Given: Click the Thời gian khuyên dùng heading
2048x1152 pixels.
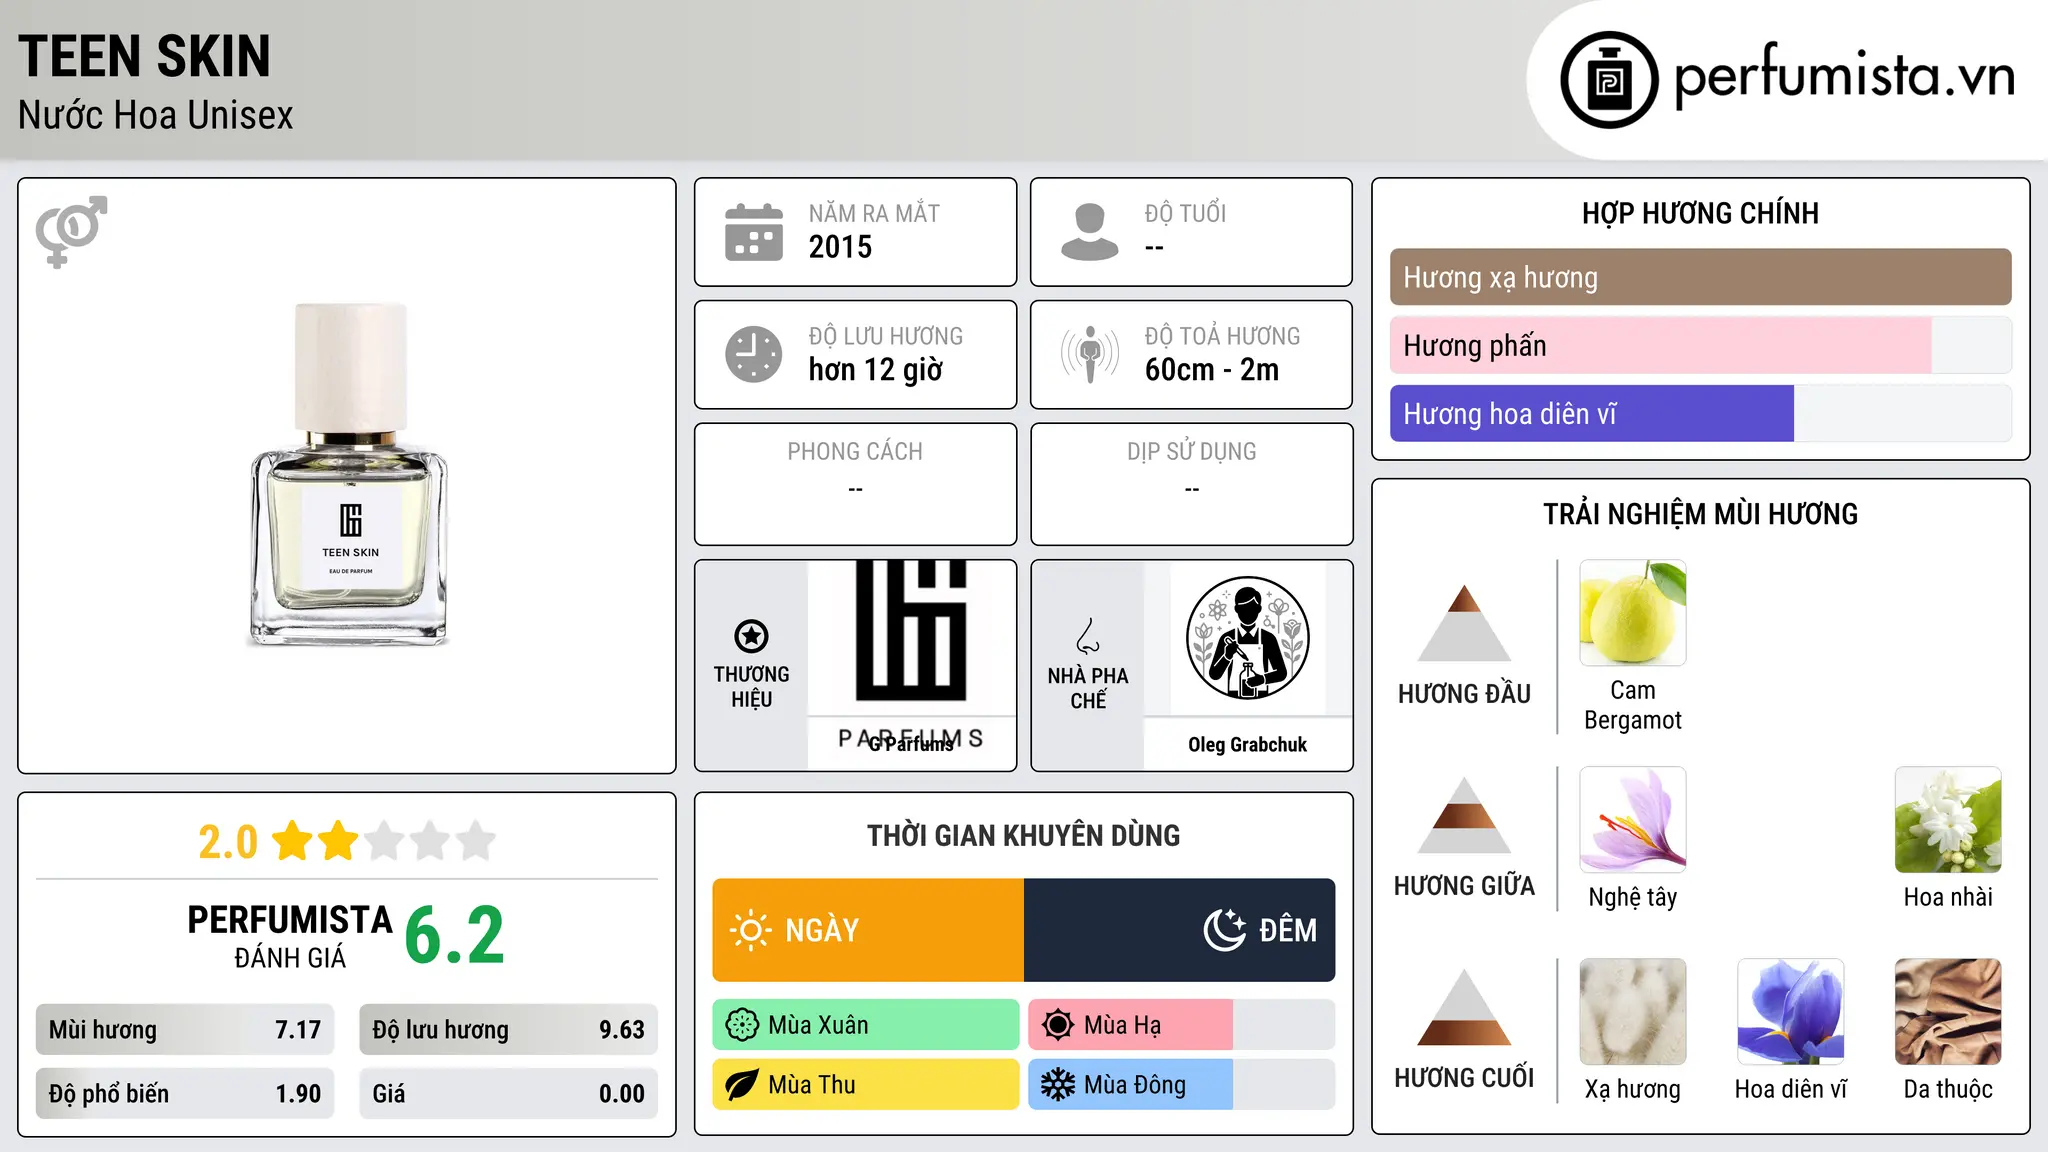Looking at the screenshot, I should pyautogui.click(x=1024, y=836).
